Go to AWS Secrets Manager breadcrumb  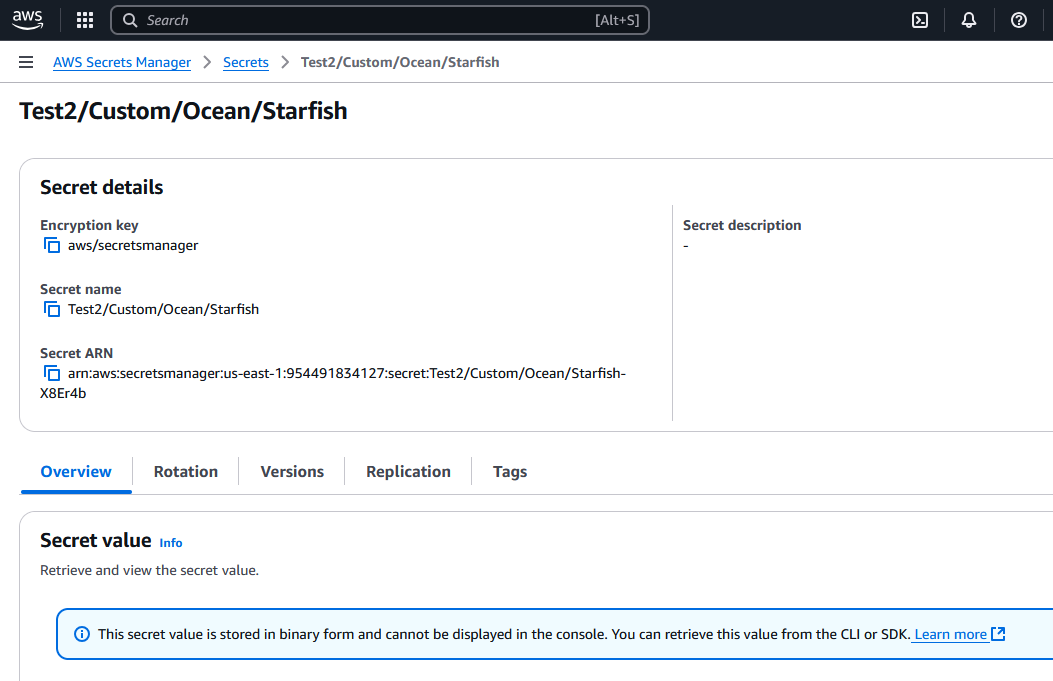pyautogui.click(x=122, y=62)
